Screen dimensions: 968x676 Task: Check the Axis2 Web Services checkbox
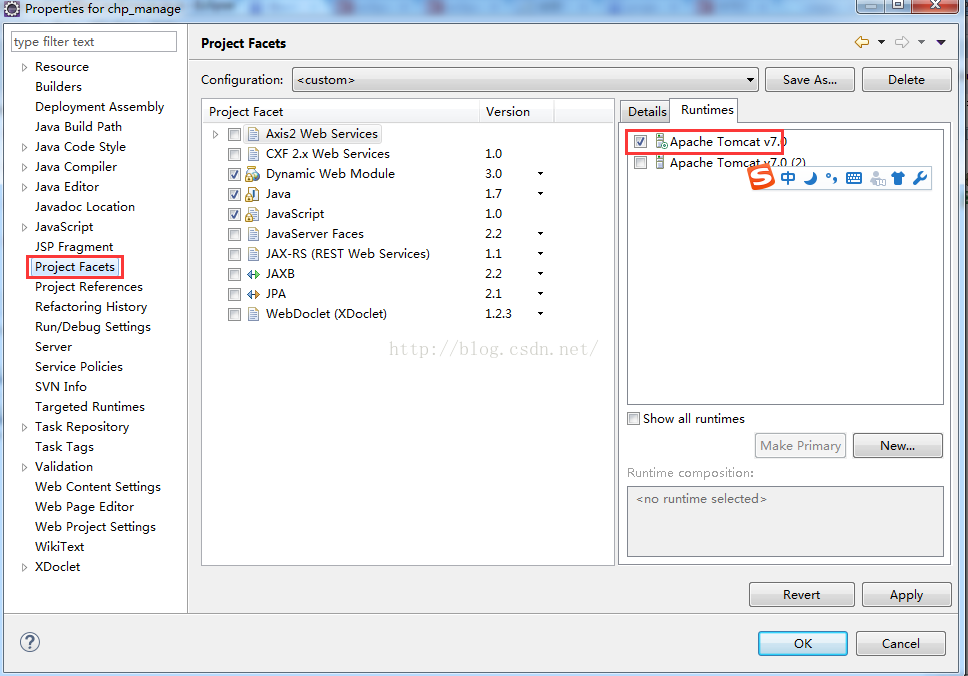coord(234,134)
